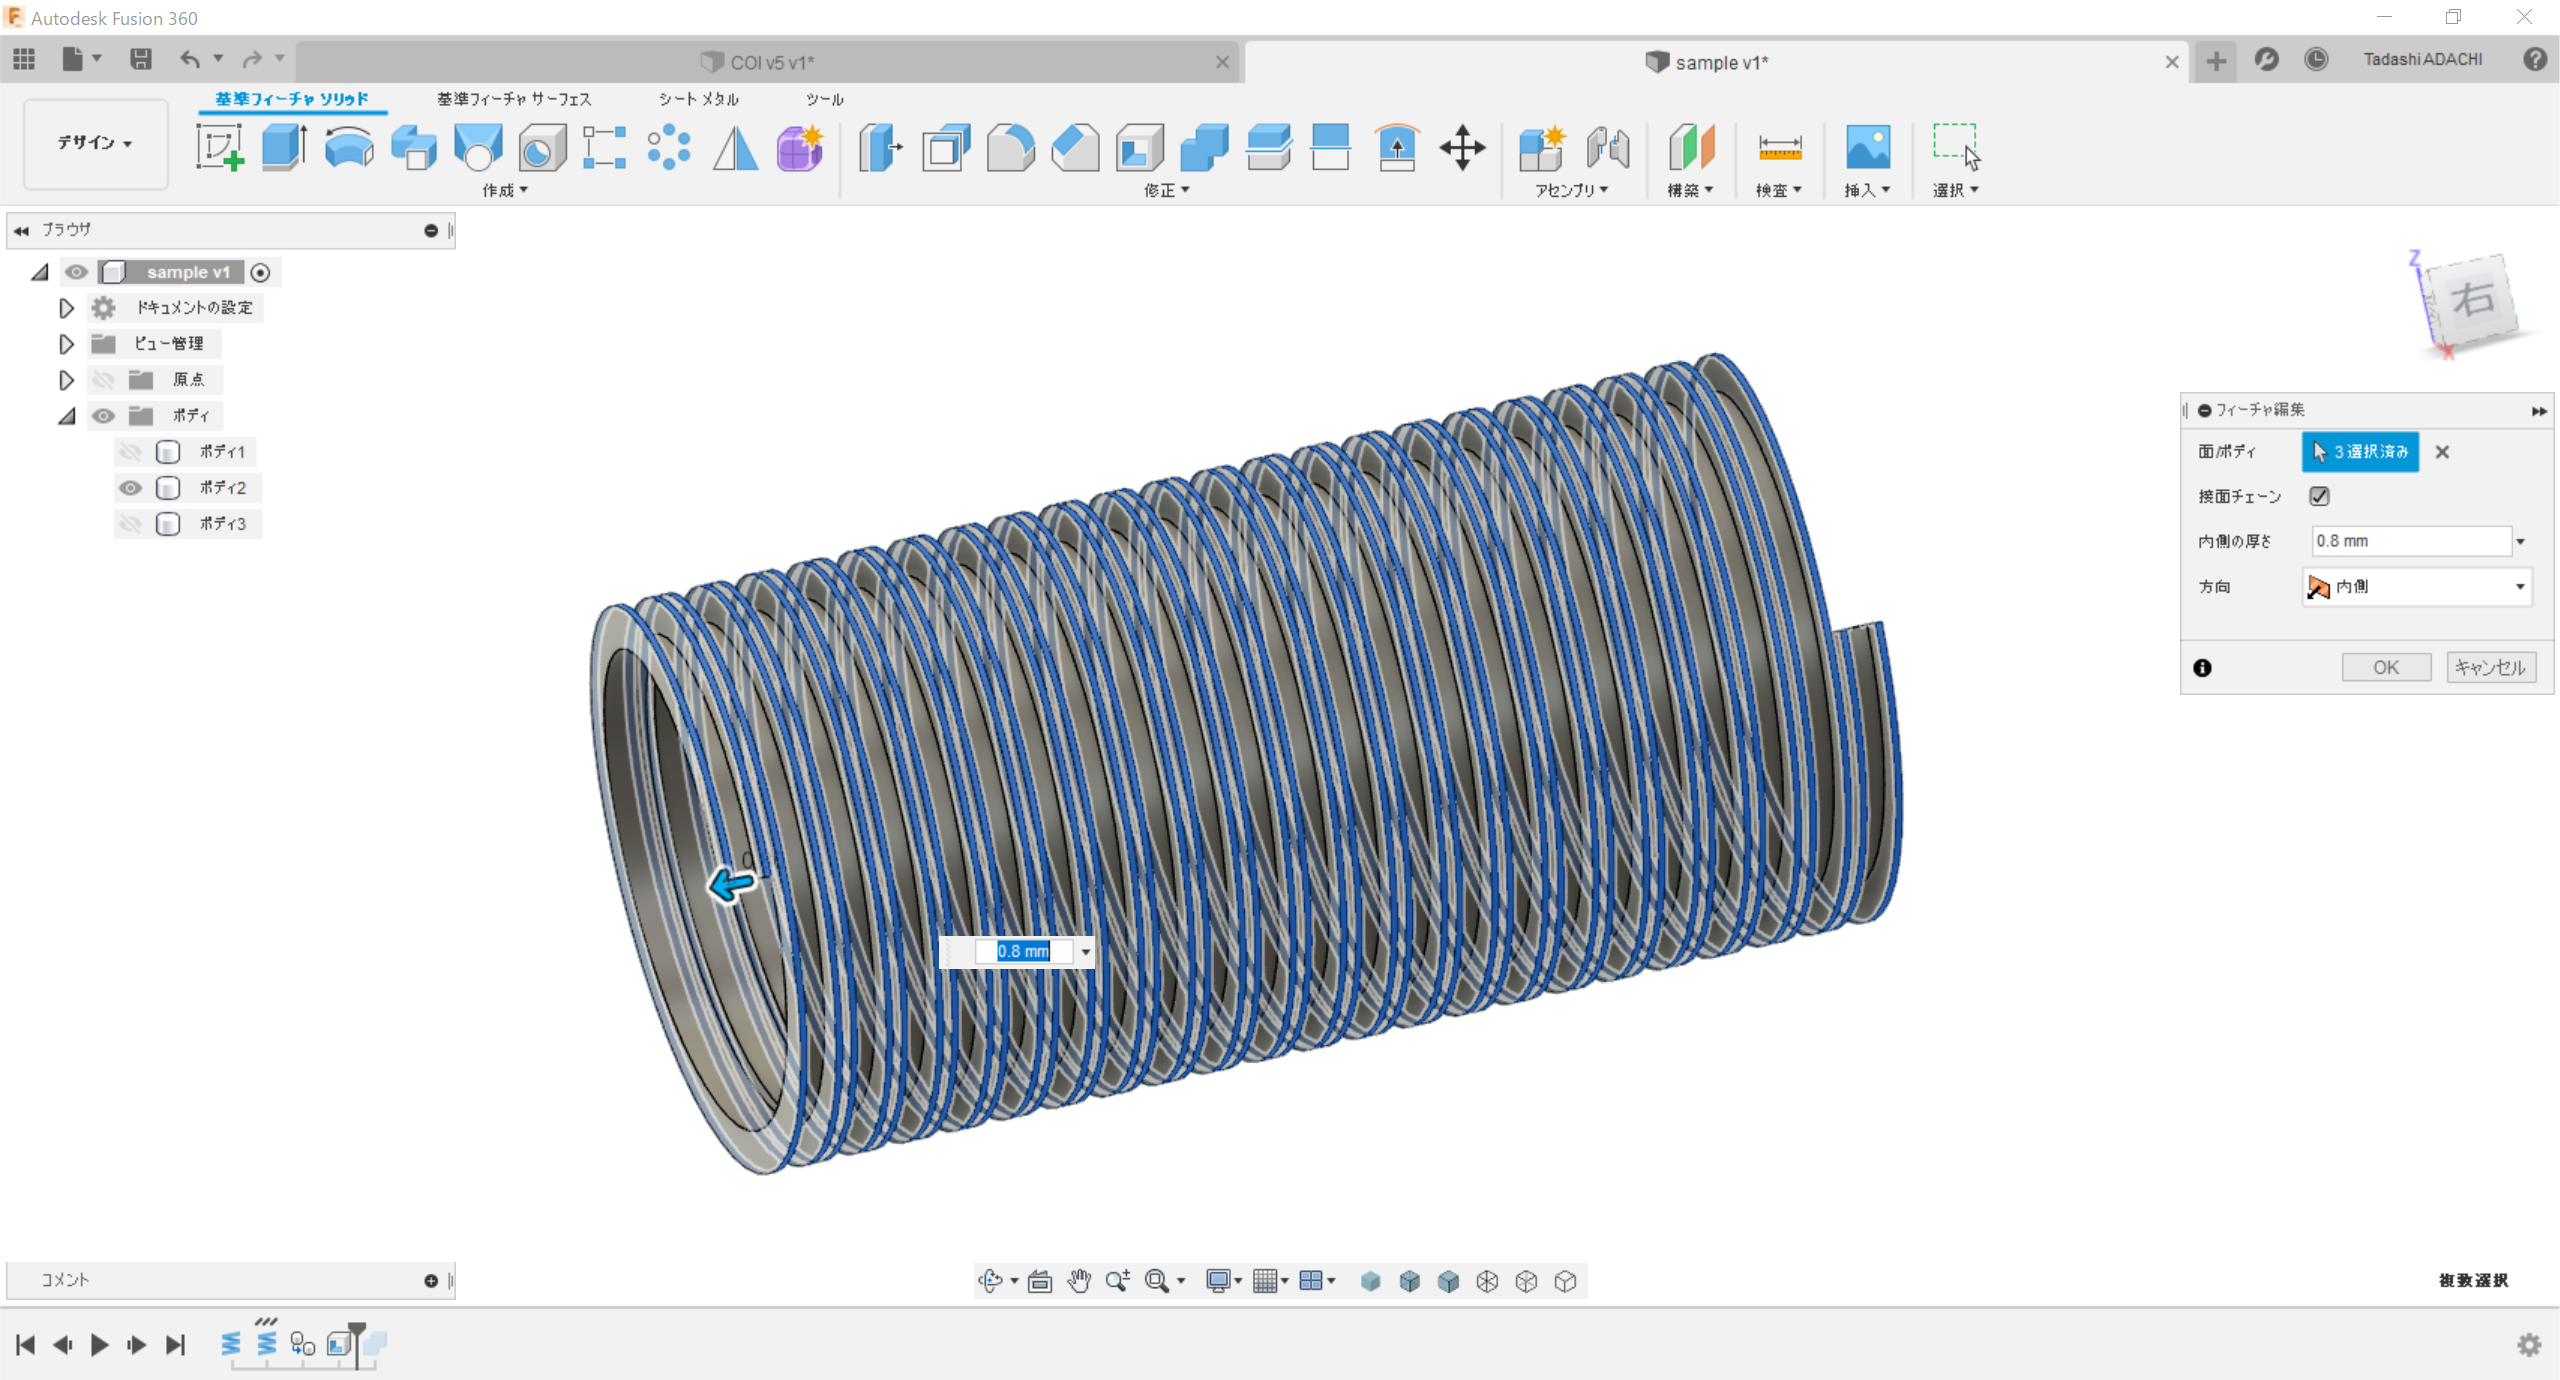Click the New Component assembly icon

tap(1541, 148)
